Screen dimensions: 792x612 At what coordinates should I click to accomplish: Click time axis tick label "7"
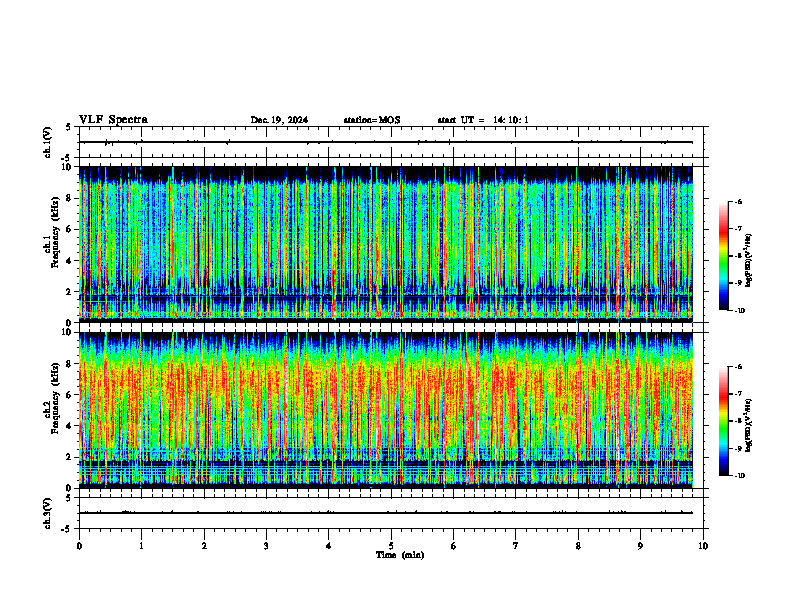click(516, 546)
